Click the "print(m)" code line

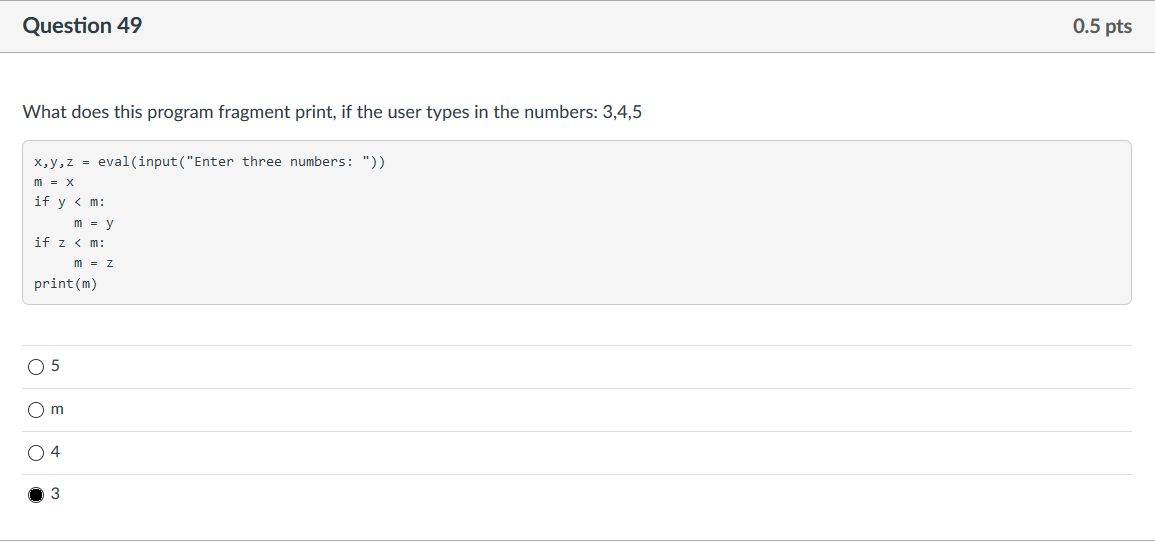[x=66, y=284]
